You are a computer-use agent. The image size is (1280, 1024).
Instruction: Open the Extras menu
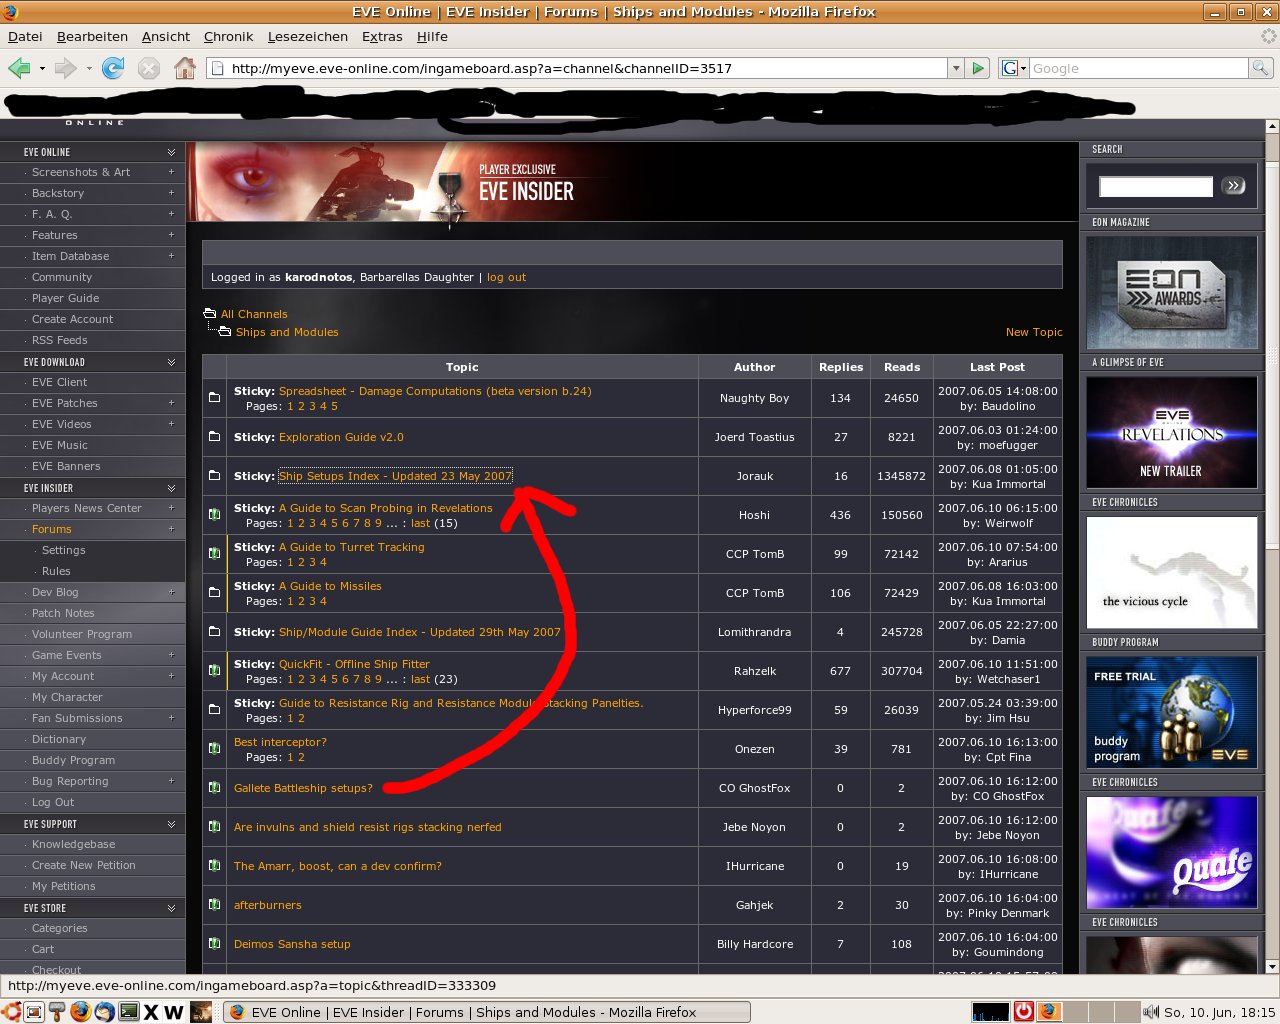(x=382, y=36)
